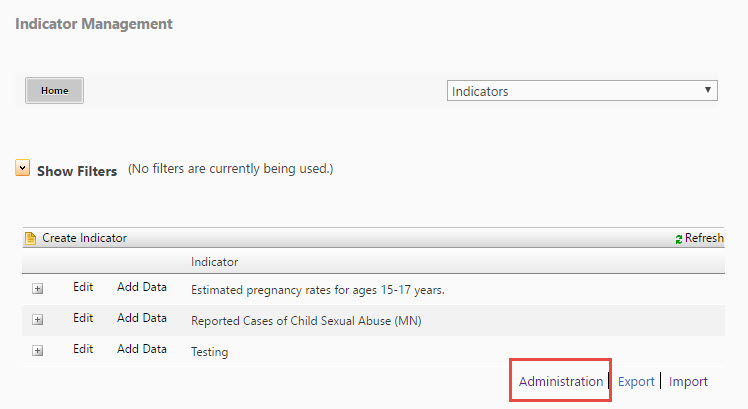Add Data to the Testing indicator
748x409 pixels.
(x=142, y=349)
